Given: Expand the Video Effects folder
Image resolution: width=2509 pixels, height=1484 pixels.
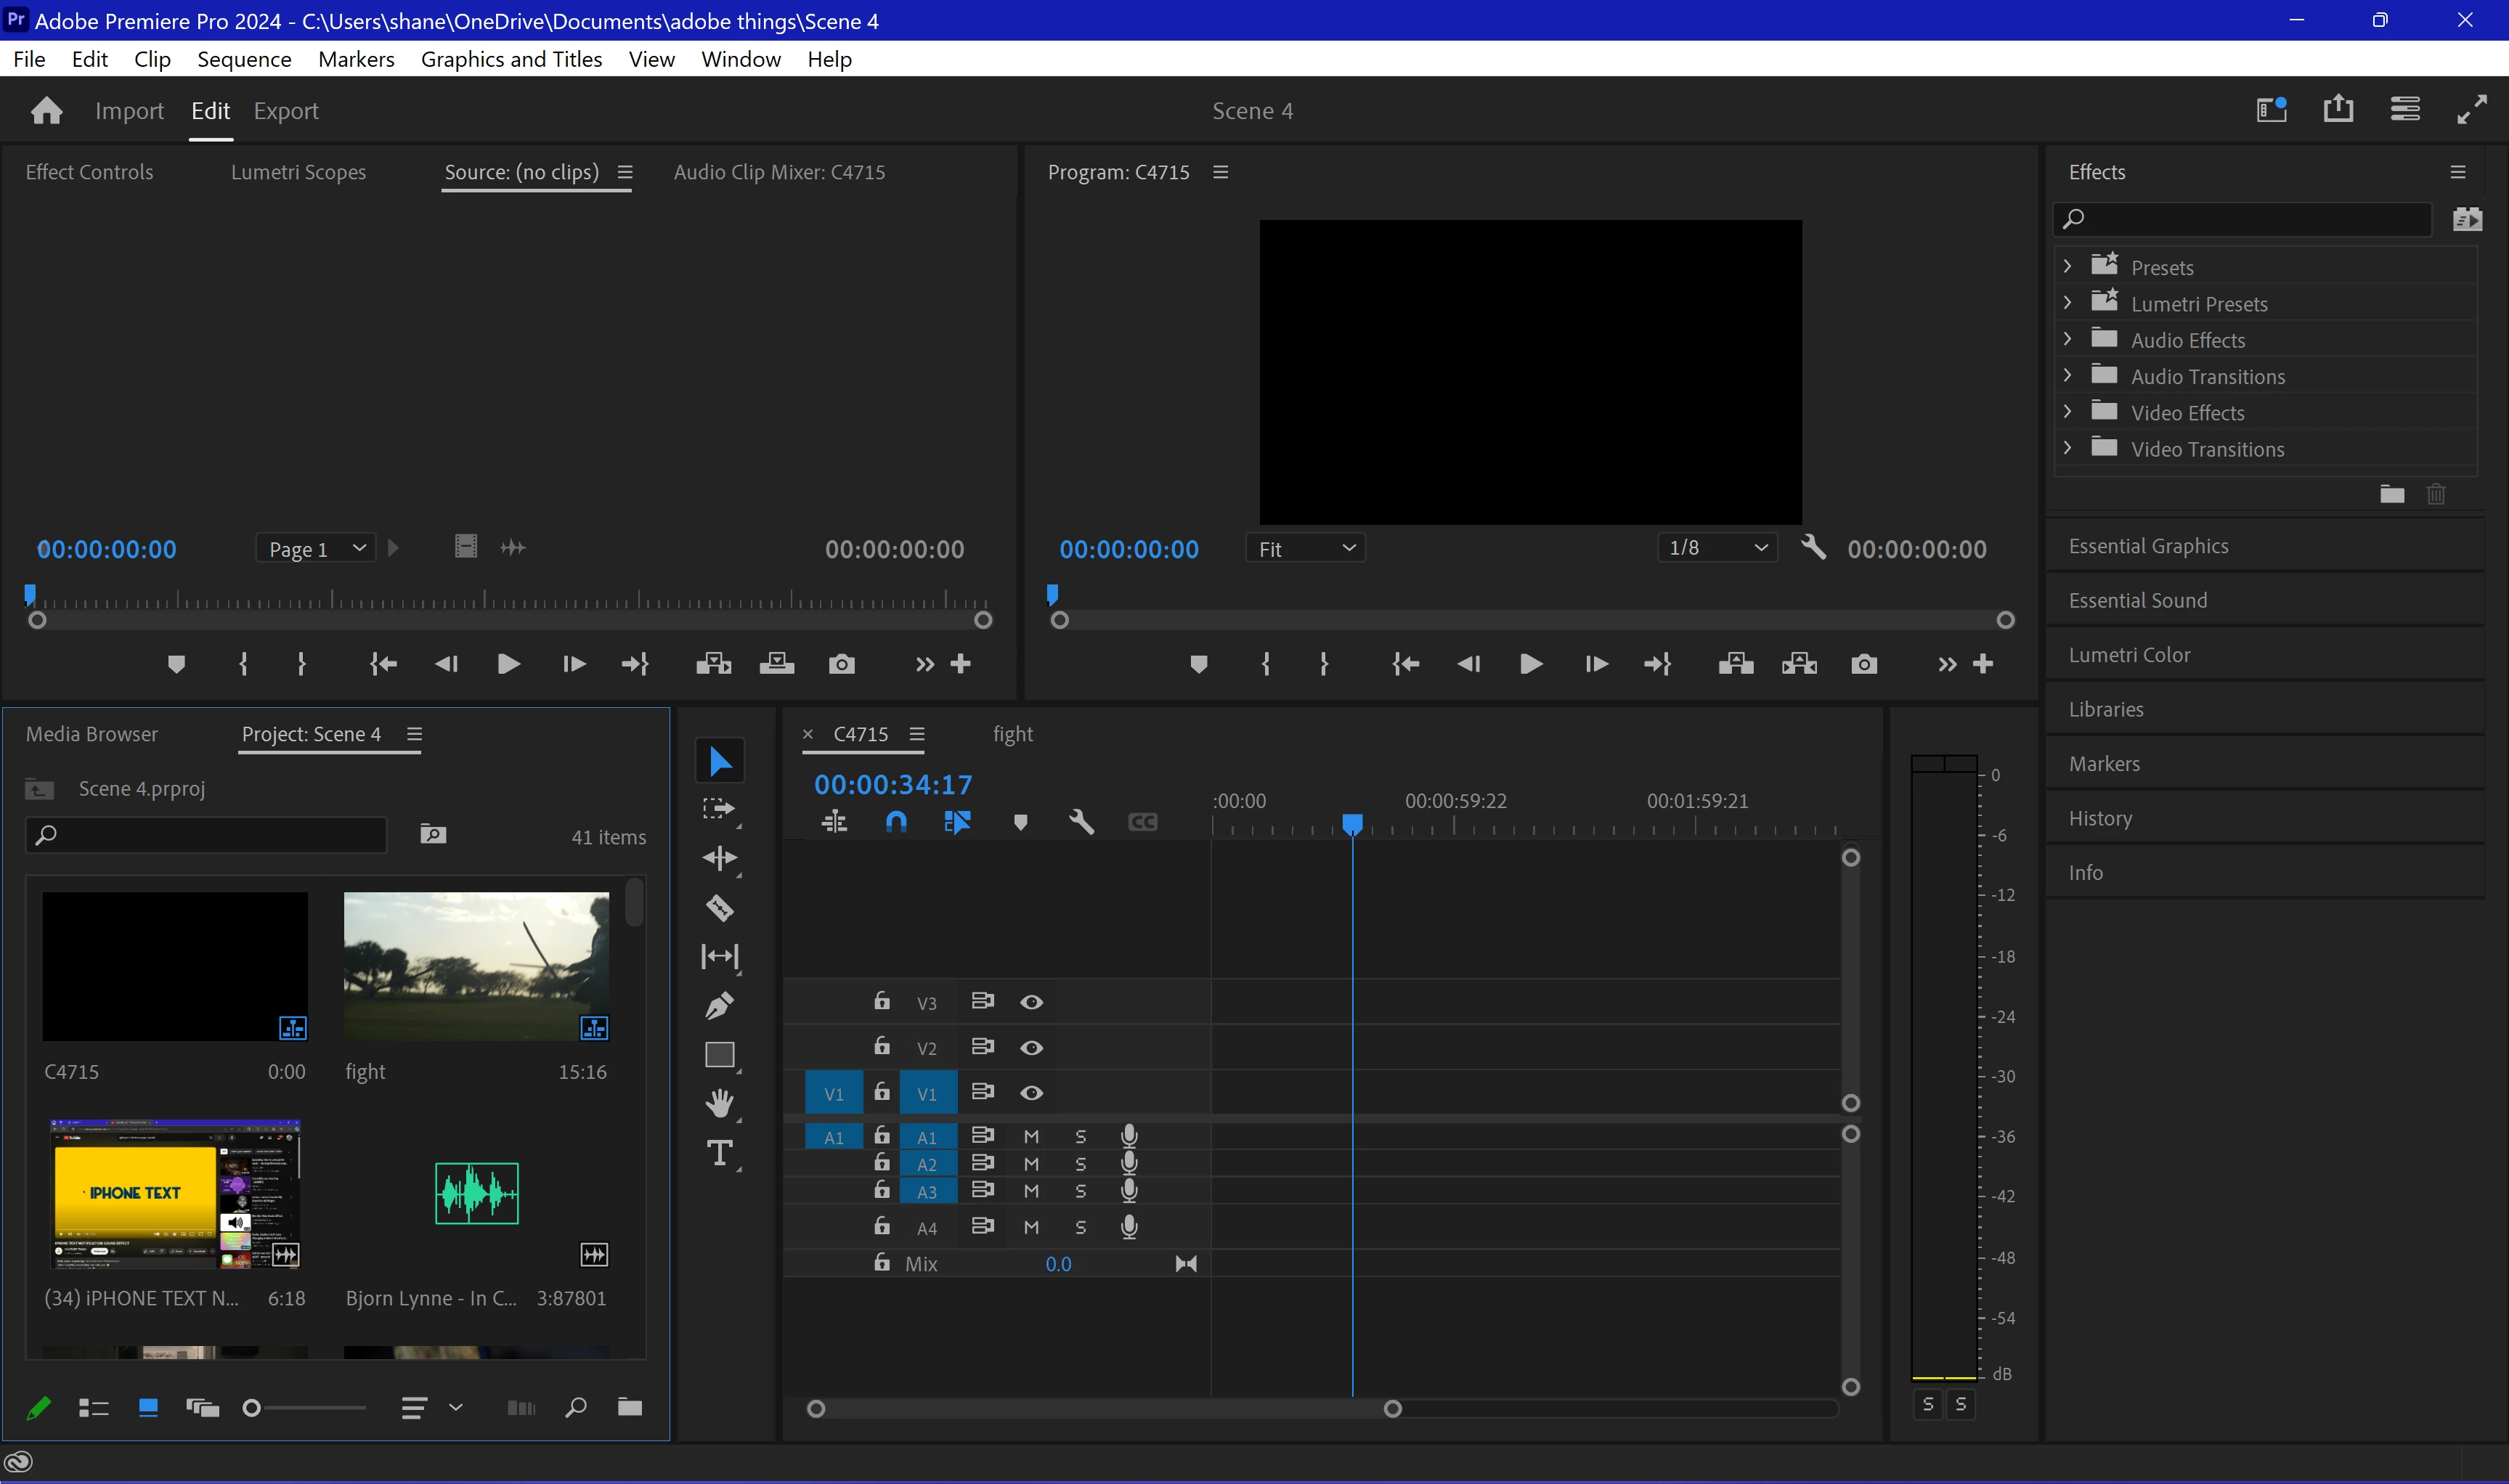Looking at the screenshot, I should [x=2067, y=412].
